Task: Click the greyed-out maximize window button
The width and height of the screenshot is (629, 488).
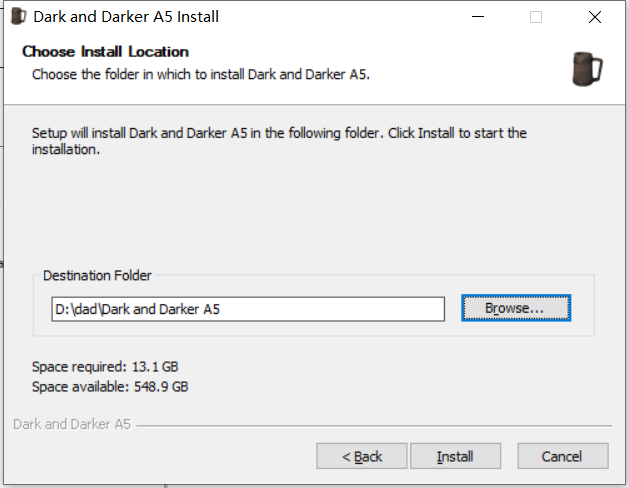Action: click(x=536, y=17)
